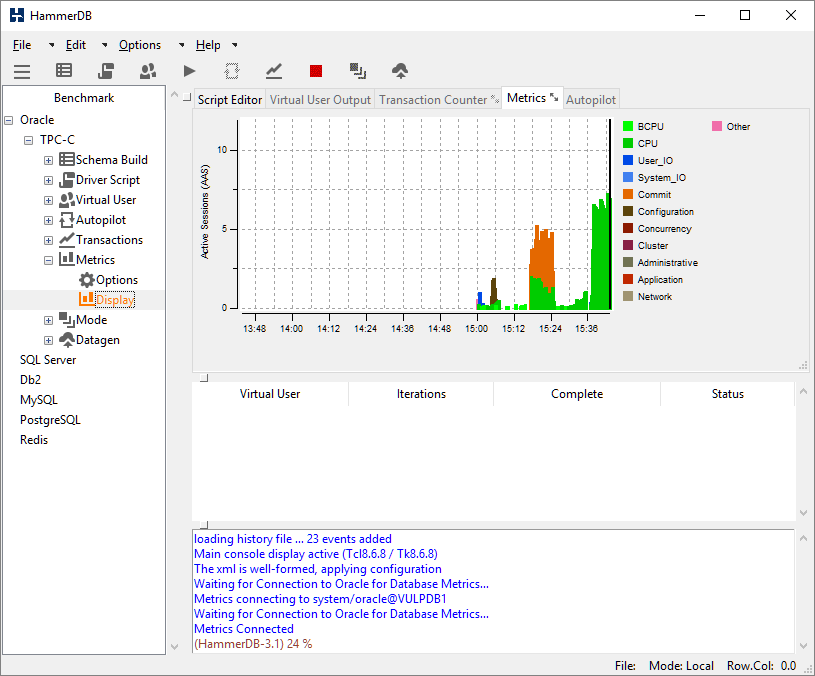The height and width of the screenshot is (676, 815).
Task: Click the Other pink legend swatch
Action: coord(717,126)
